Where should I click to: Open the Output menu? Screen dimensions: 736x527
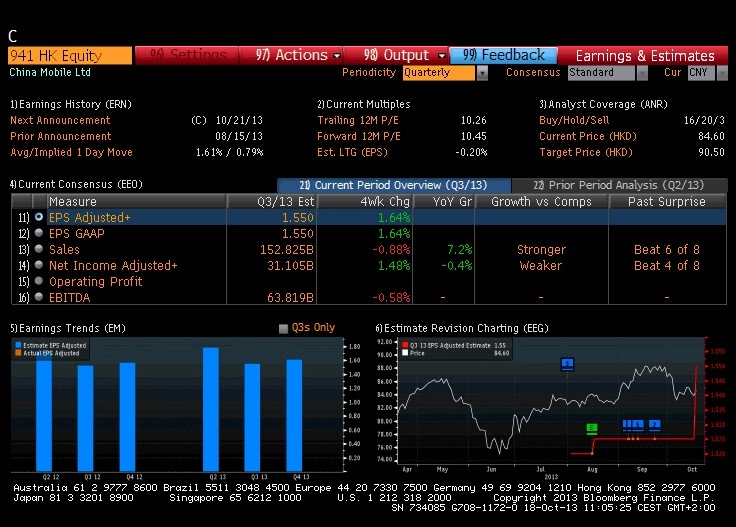click(x=397, y=55)
